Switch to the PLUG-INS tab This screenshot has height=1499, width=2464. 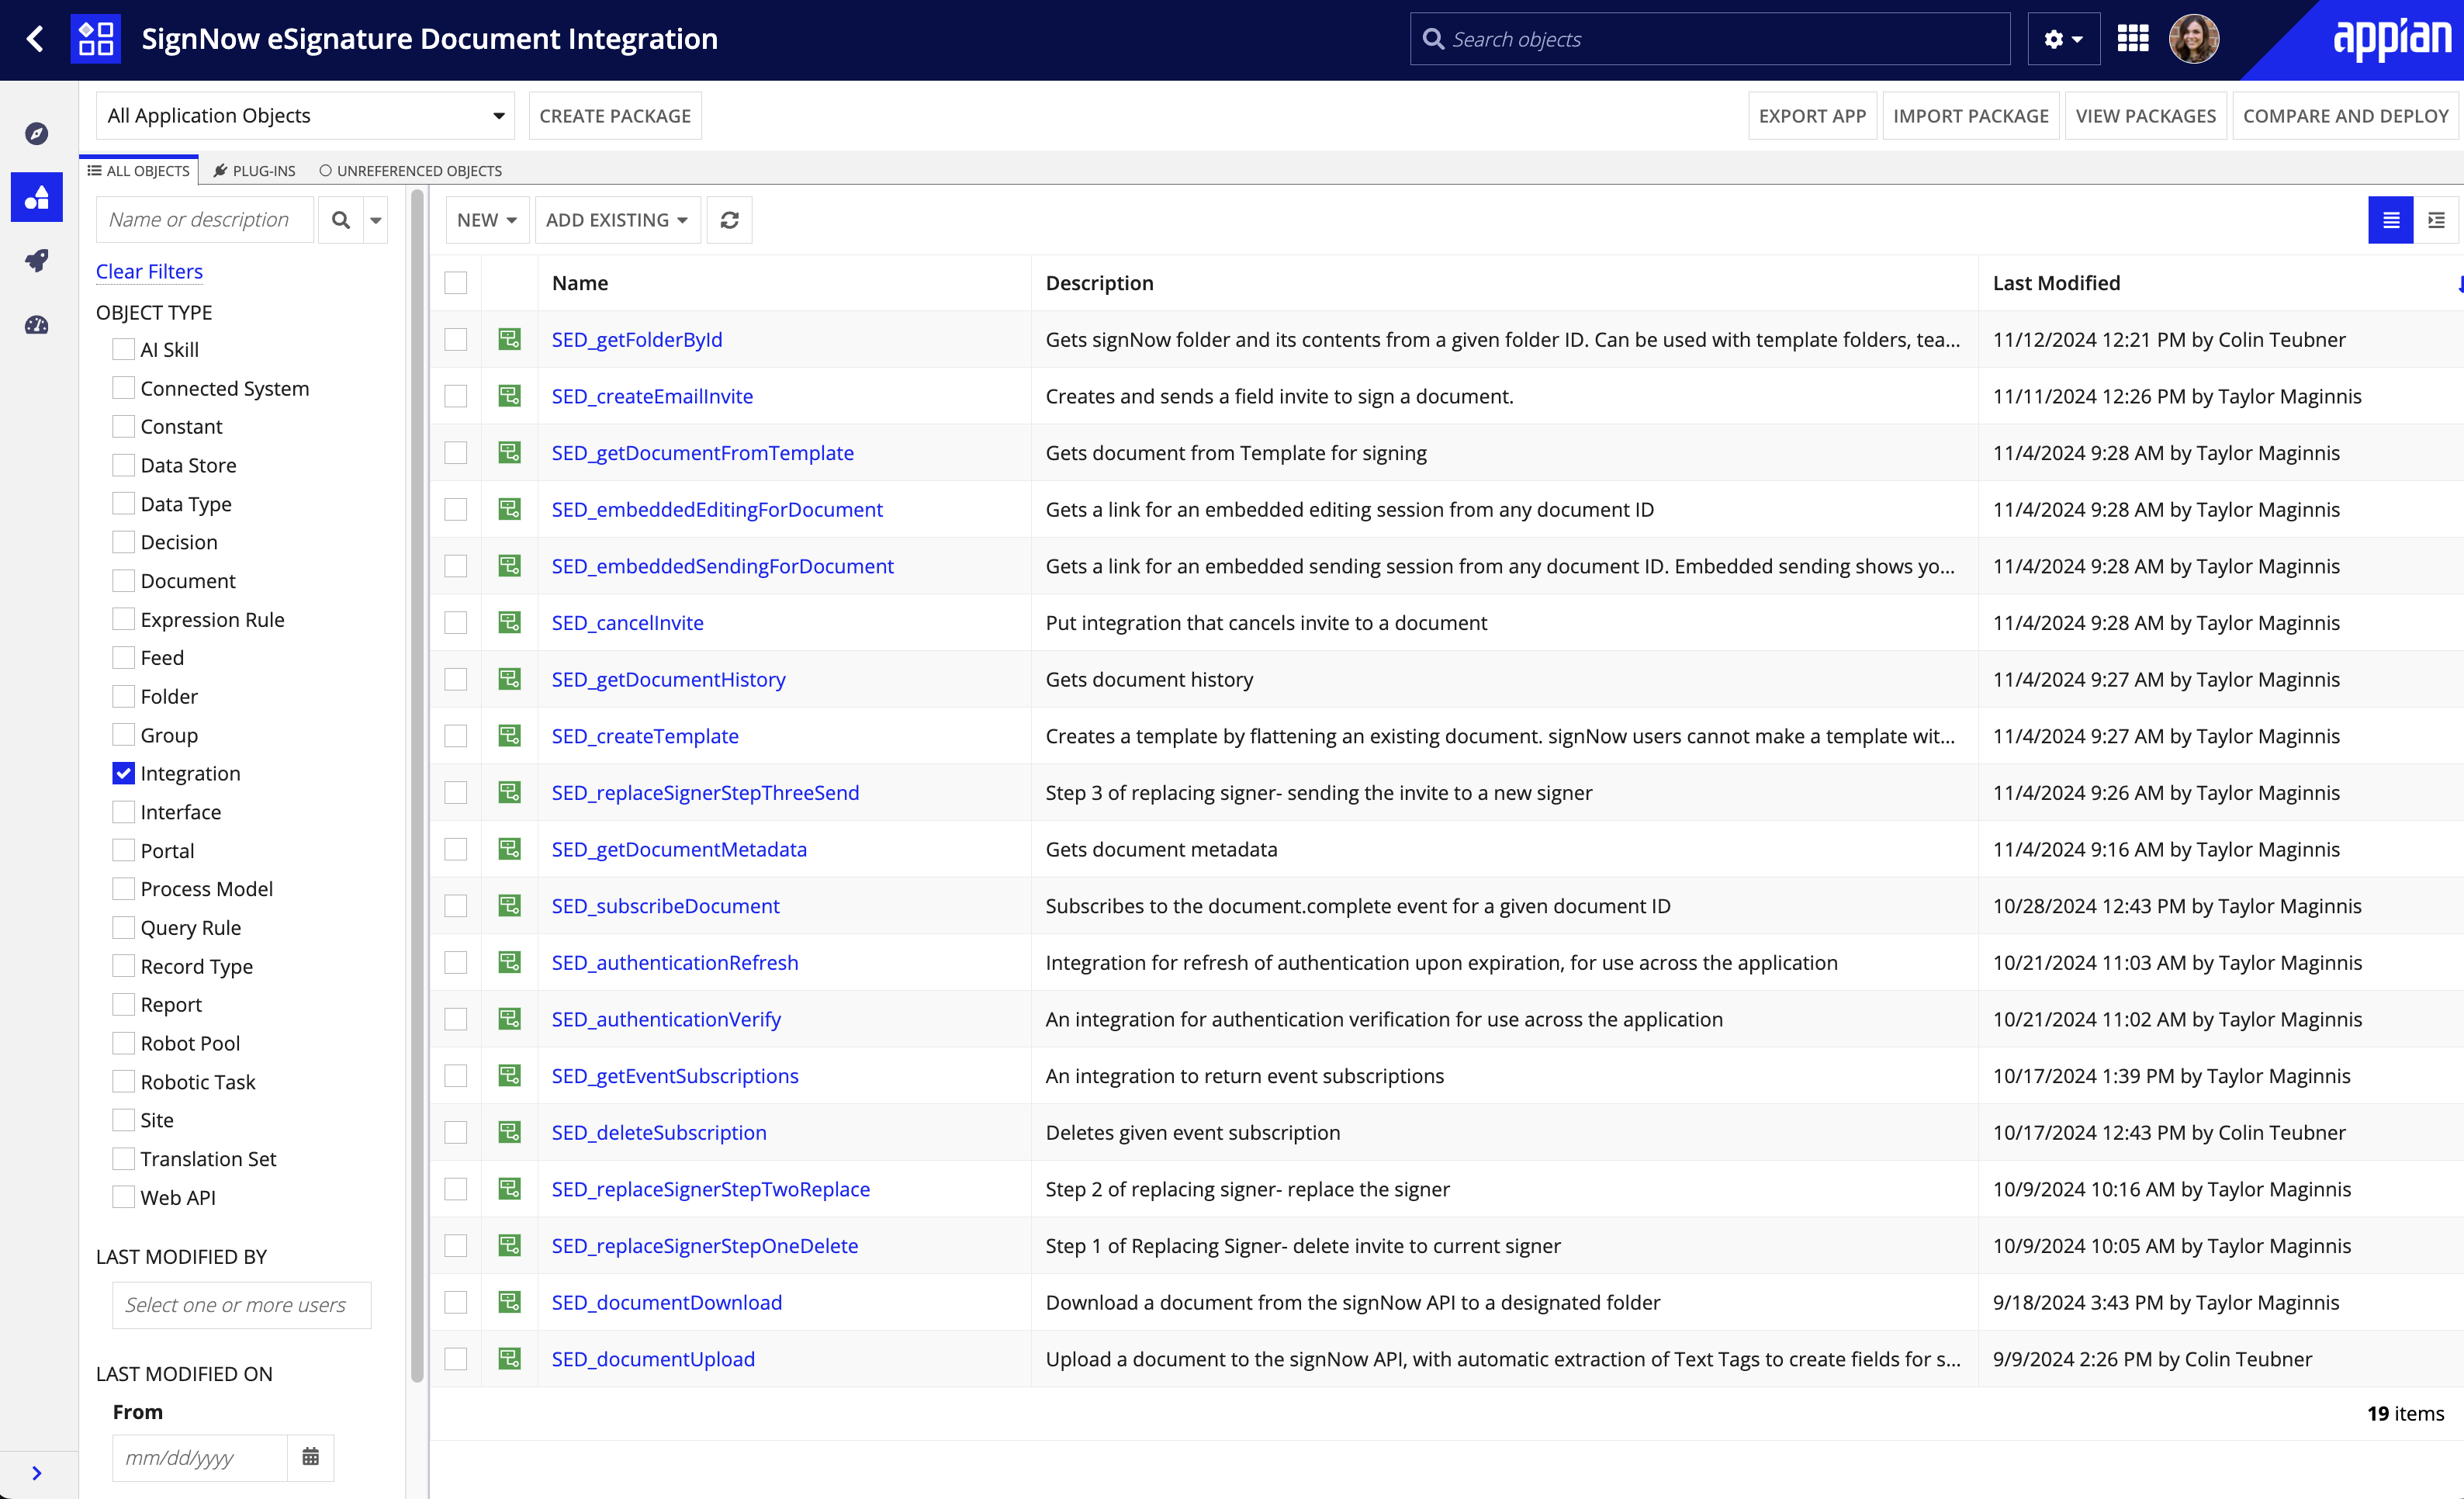pyautogui.click(x=254, y=171)
